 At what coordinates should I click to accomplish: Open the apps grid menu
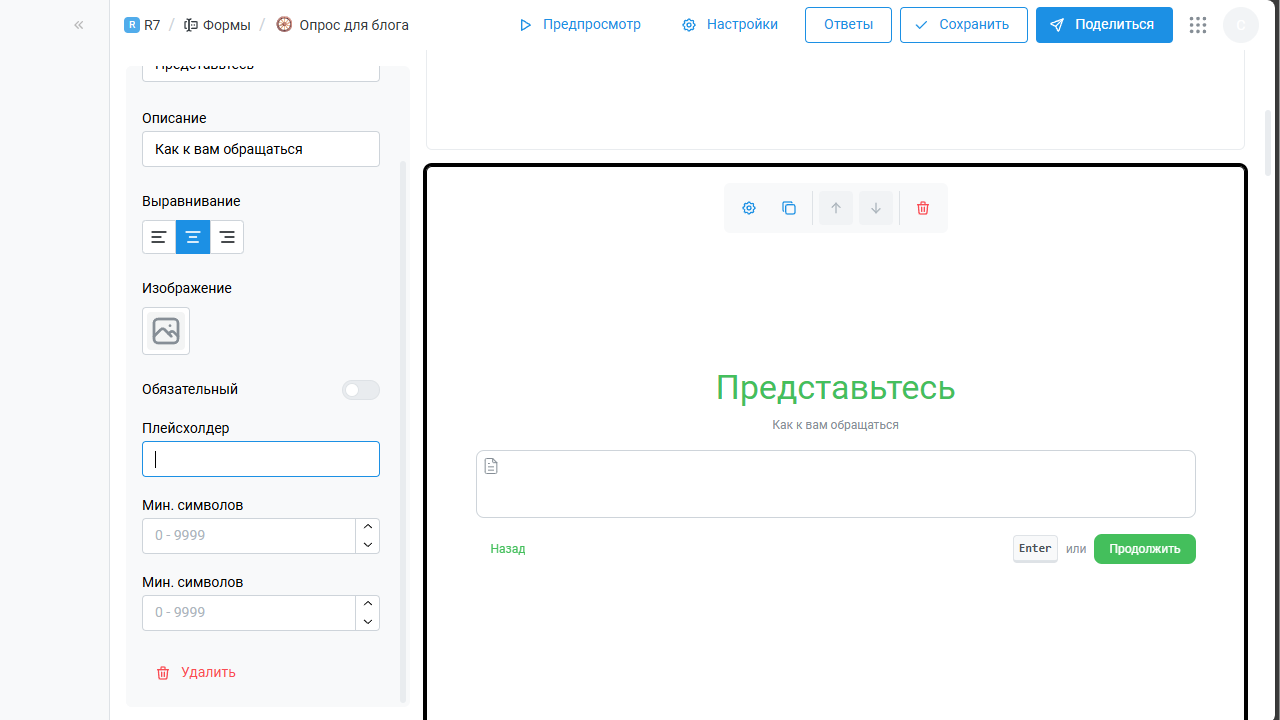tap(1198, 25)
